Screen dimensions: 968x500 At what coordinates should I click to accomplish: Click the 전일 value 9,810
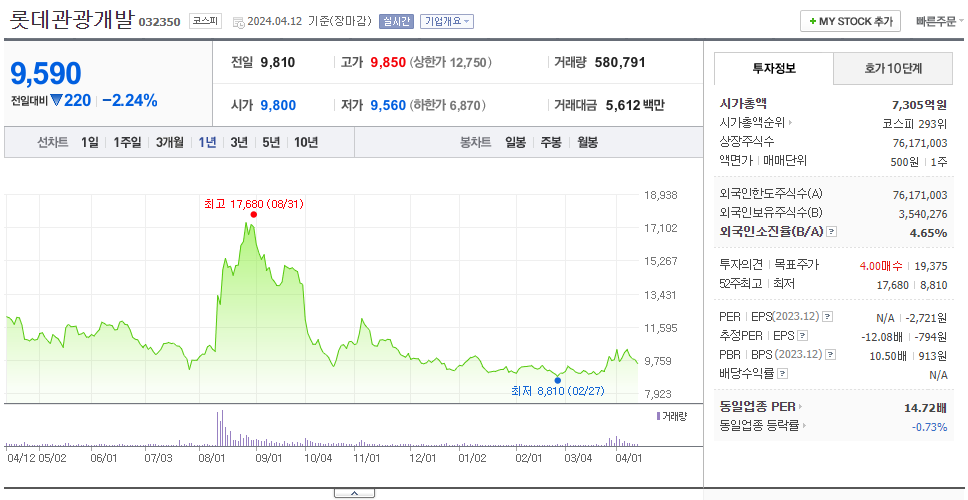click(278, 62)
